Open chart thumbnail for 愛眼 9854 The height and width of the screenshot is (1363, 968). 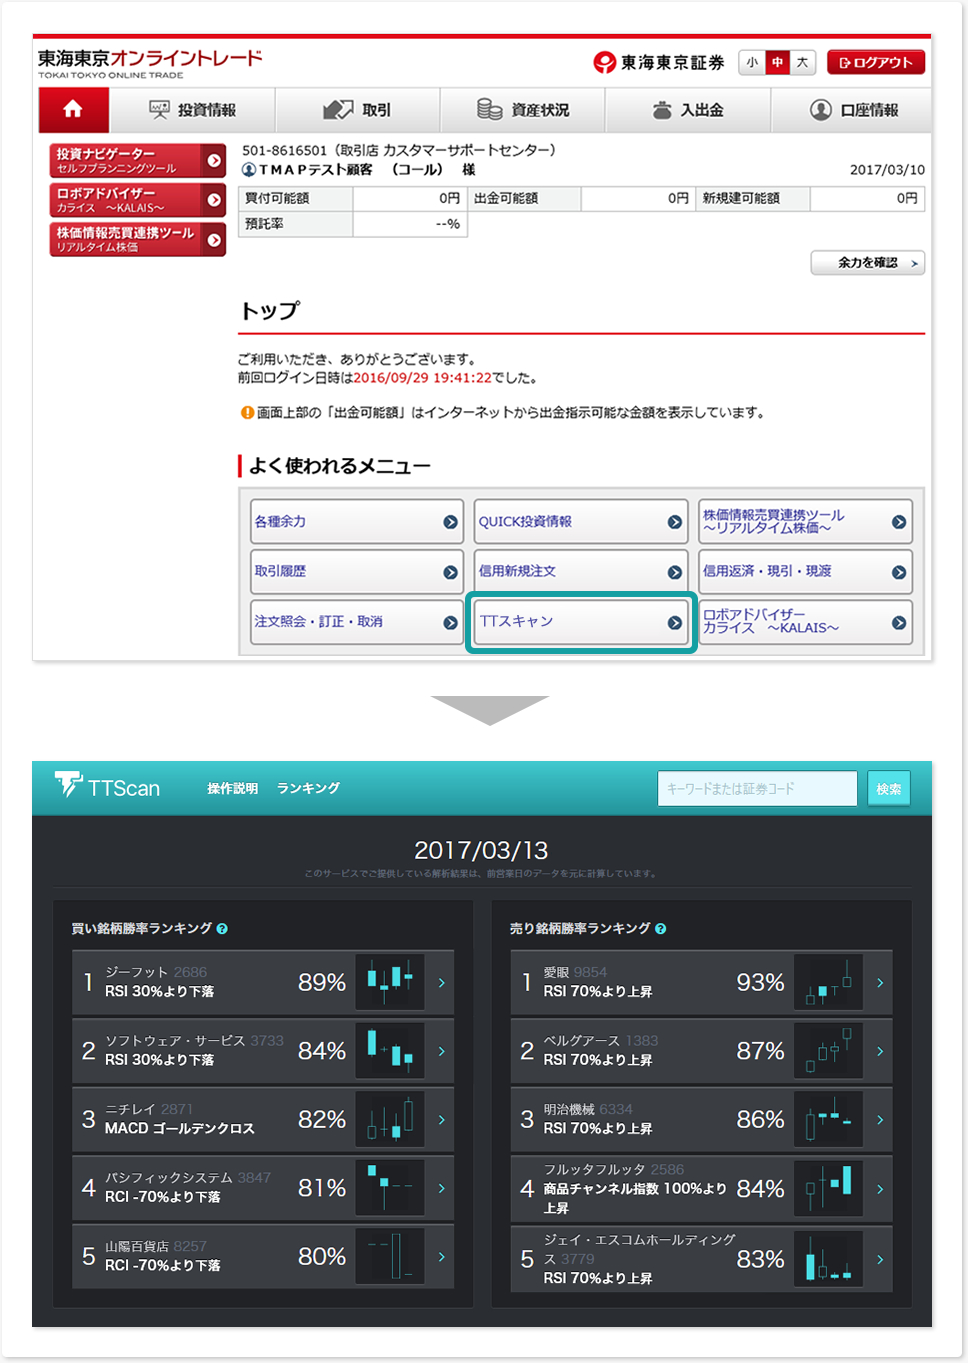[828, 982]
